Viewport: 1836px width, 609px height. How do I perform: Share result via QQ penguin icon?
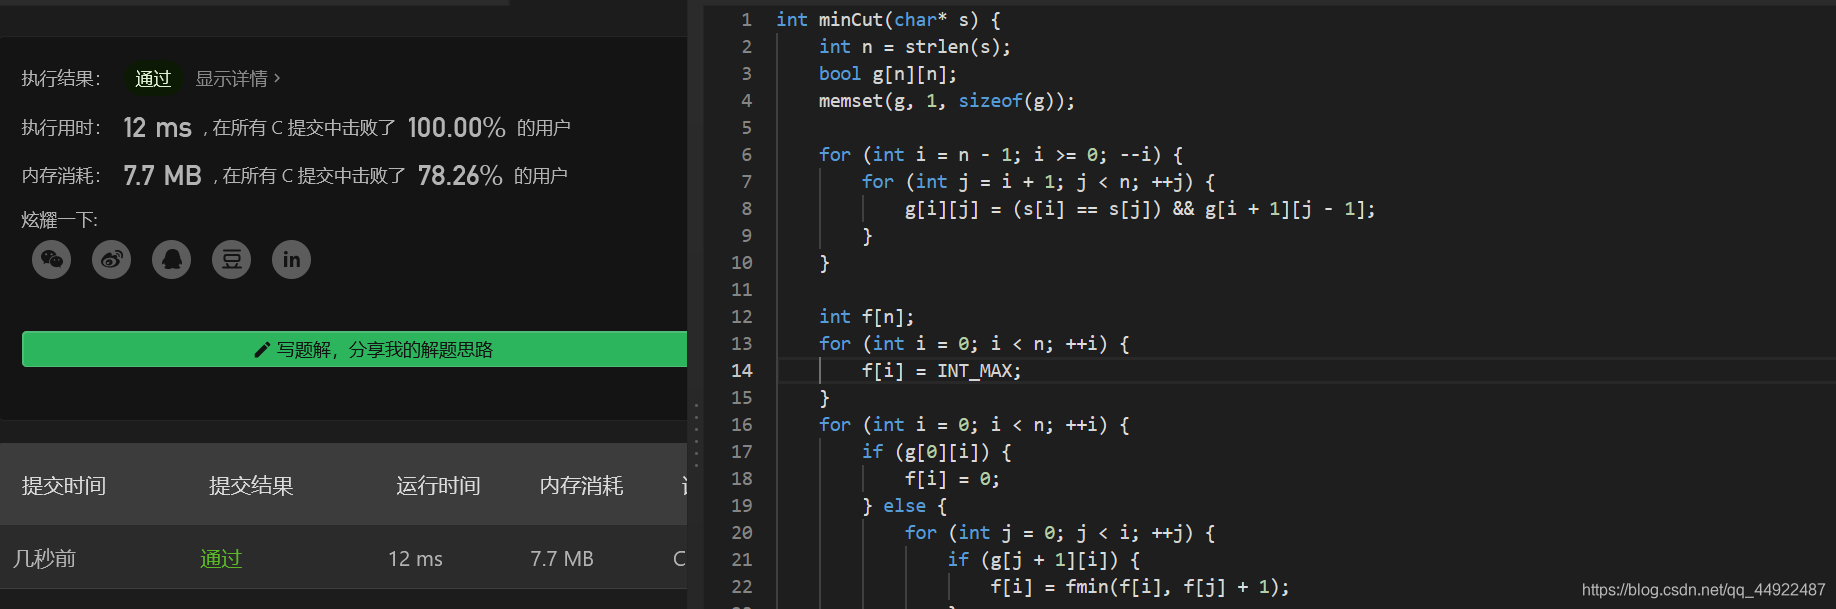[172, 260]
